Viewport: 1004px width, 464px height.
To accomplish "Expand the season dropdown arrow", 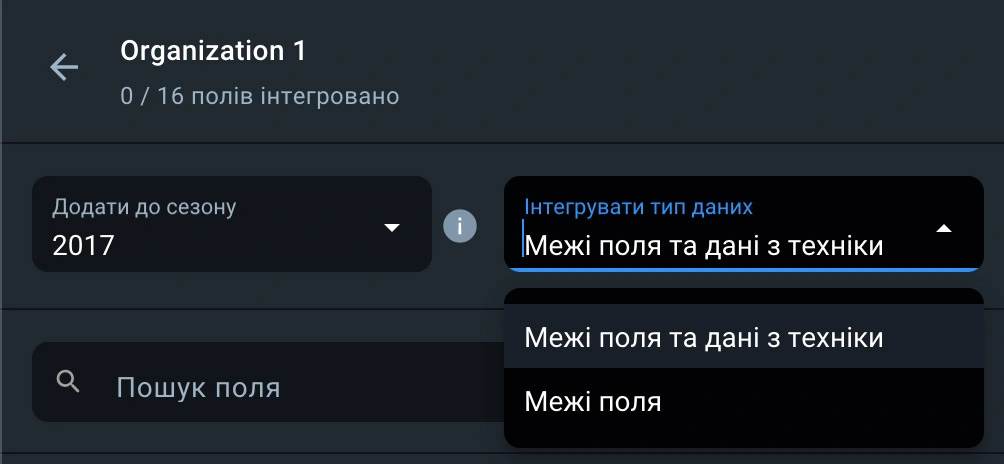I will 391,228.
